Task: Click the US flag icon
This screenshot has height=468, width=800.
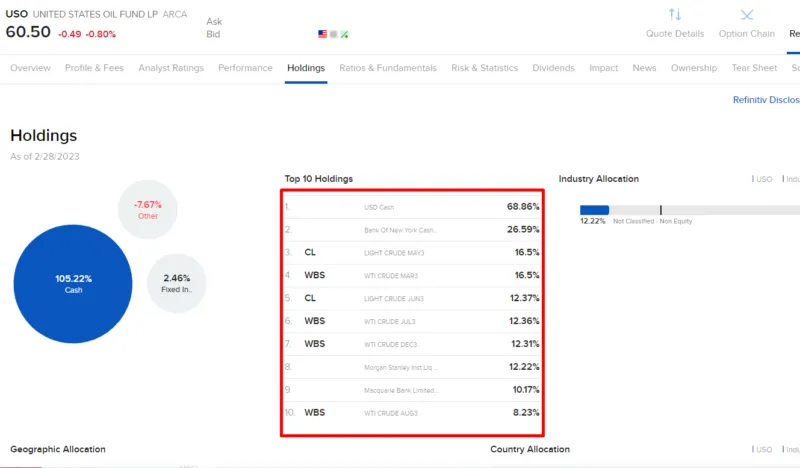Action: click(x=323, y=34)
